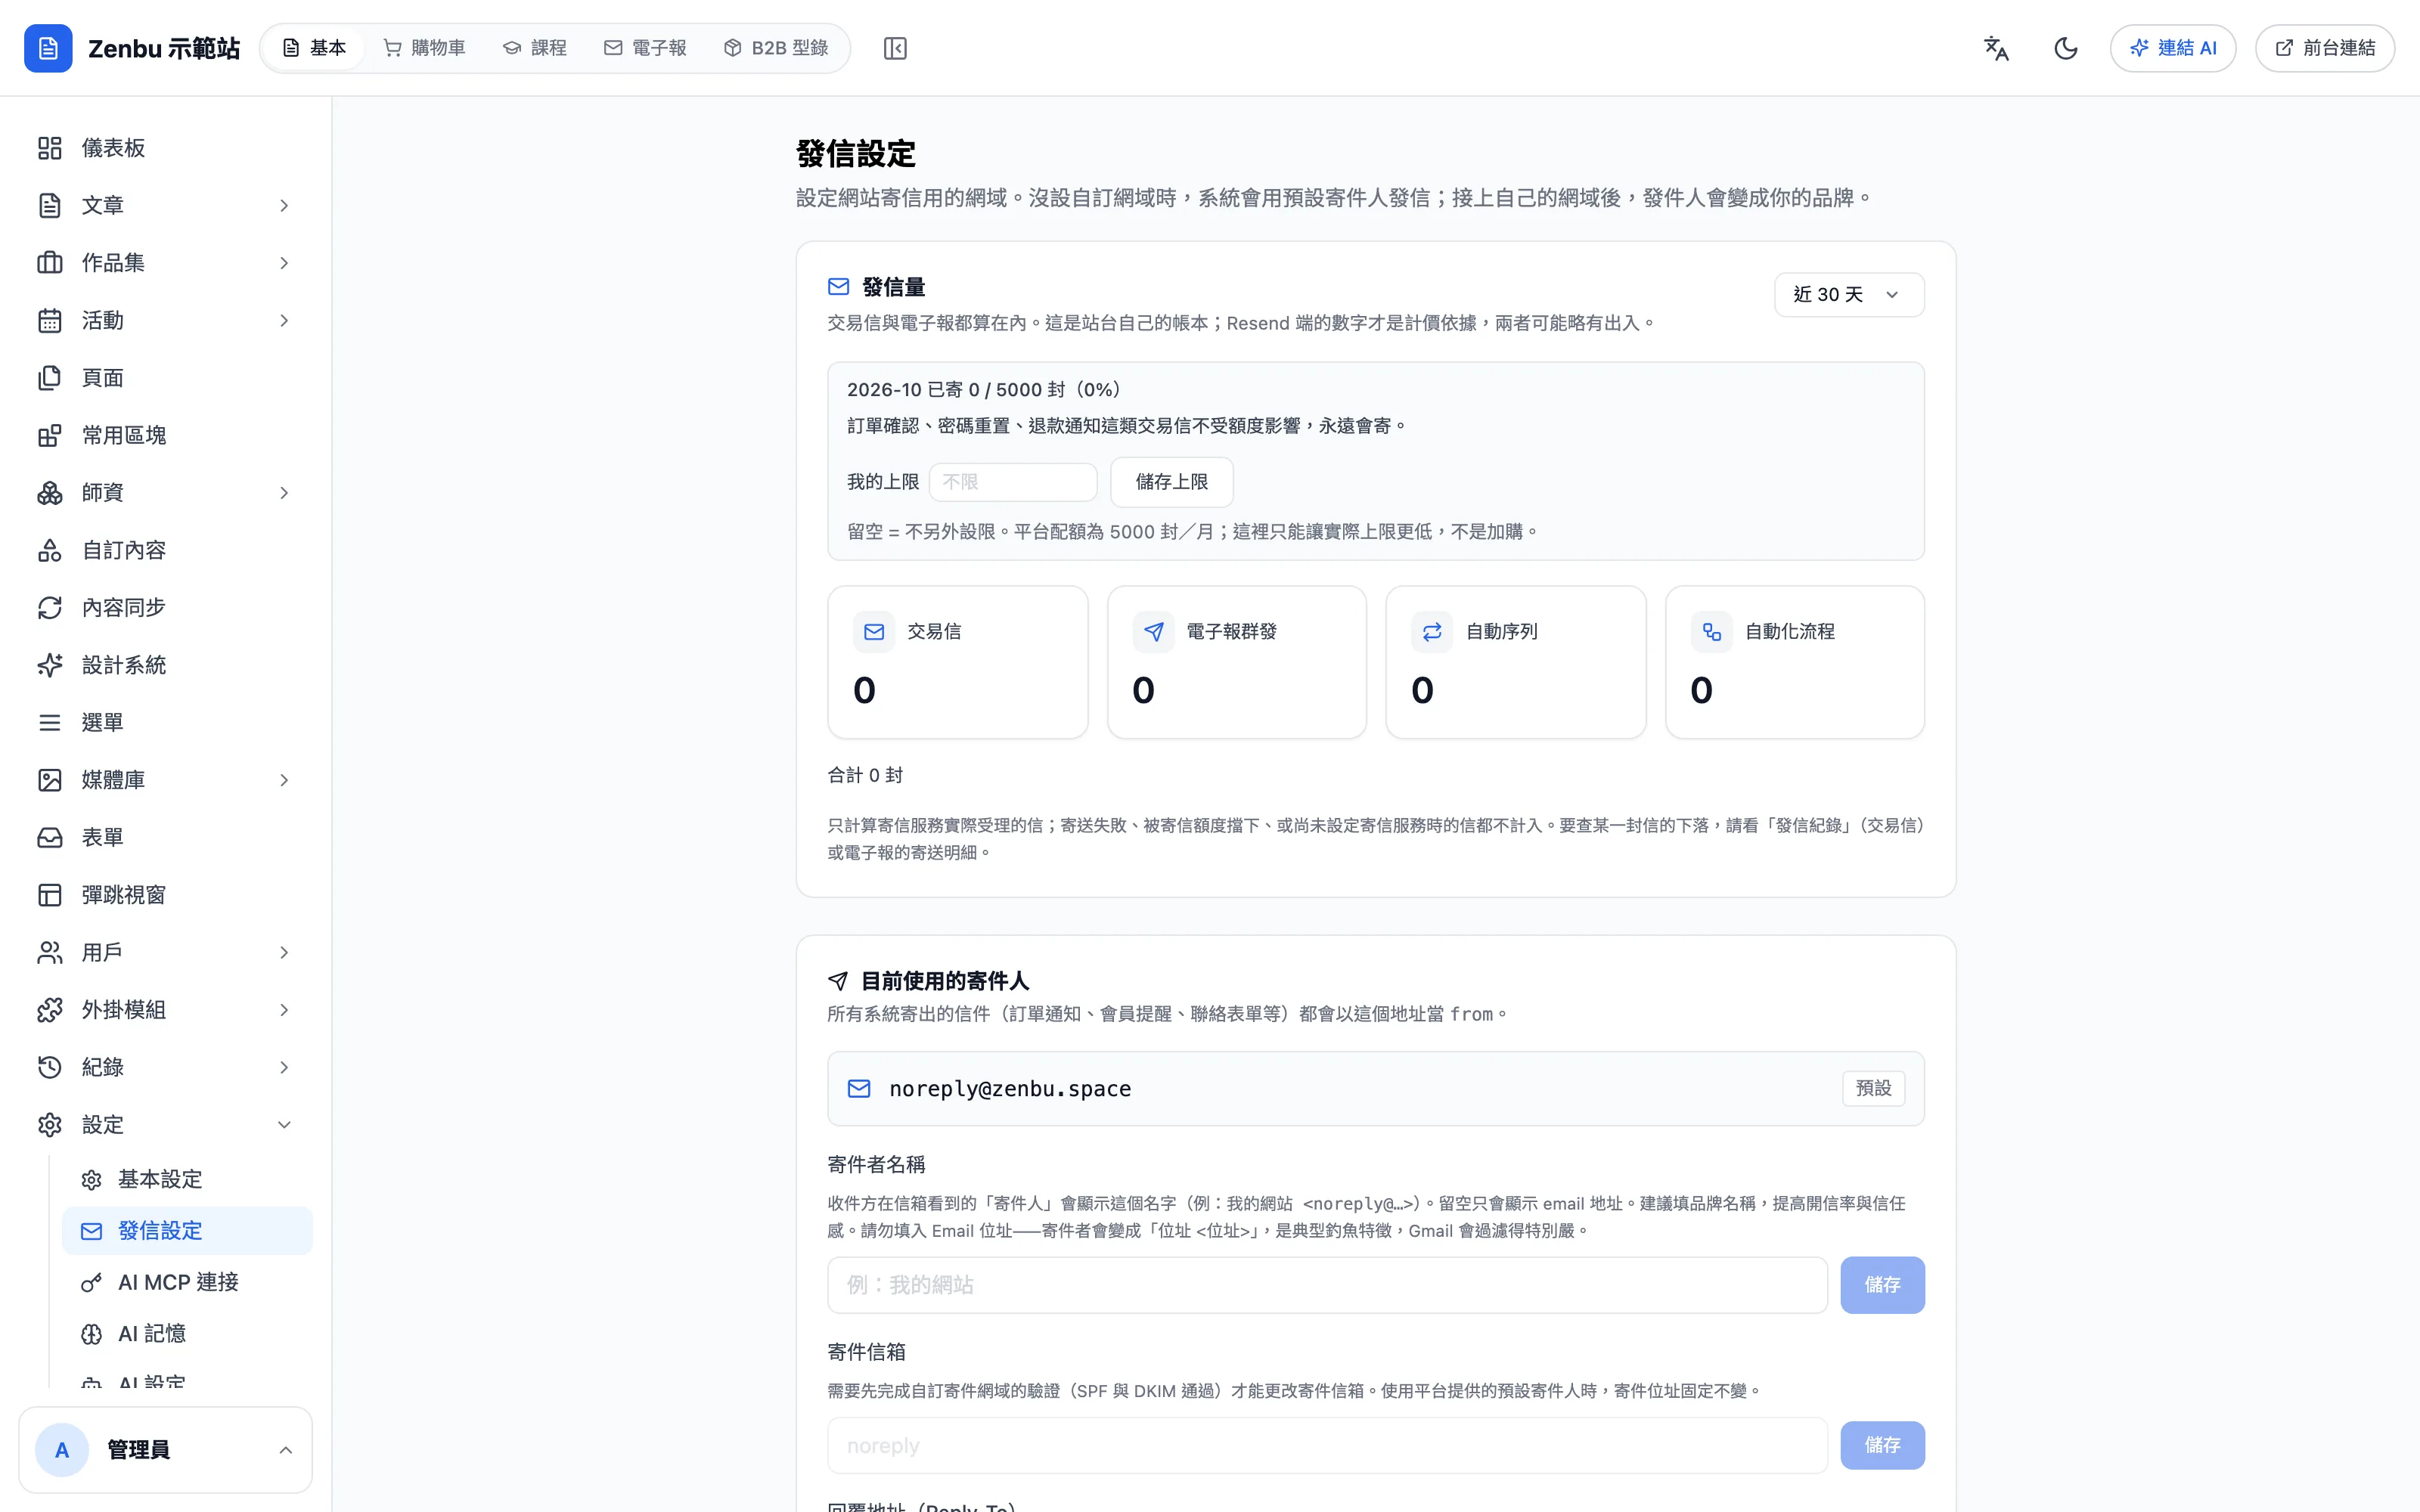Screen dimensions: 2420x1512
Task: Switch to the 購物車 top tab
Action: pyautogui.click(x=425, y=48)
